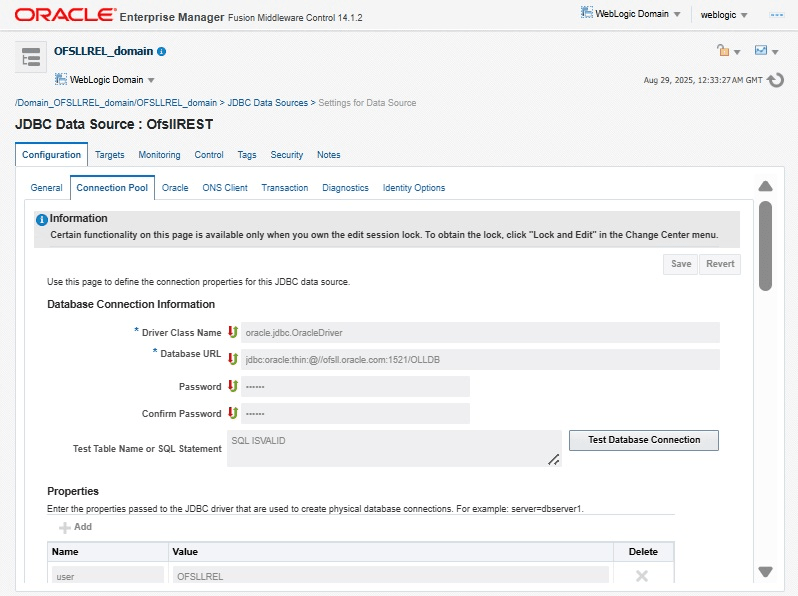
Task: Click the plus icon to add property
Action: [65, 528]
